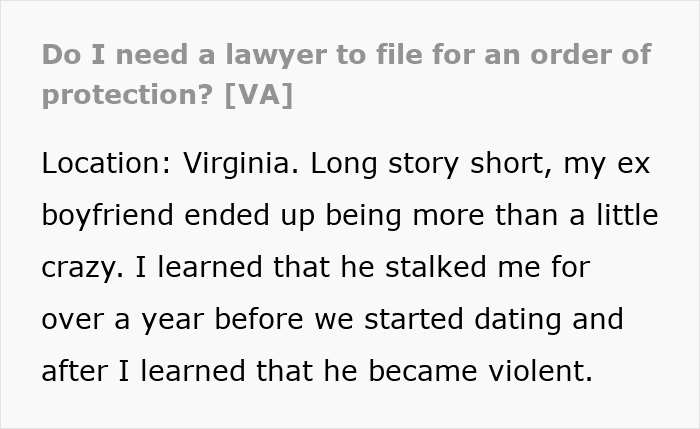
Task: Open the post title about order of protection
Action: point(346,75)
